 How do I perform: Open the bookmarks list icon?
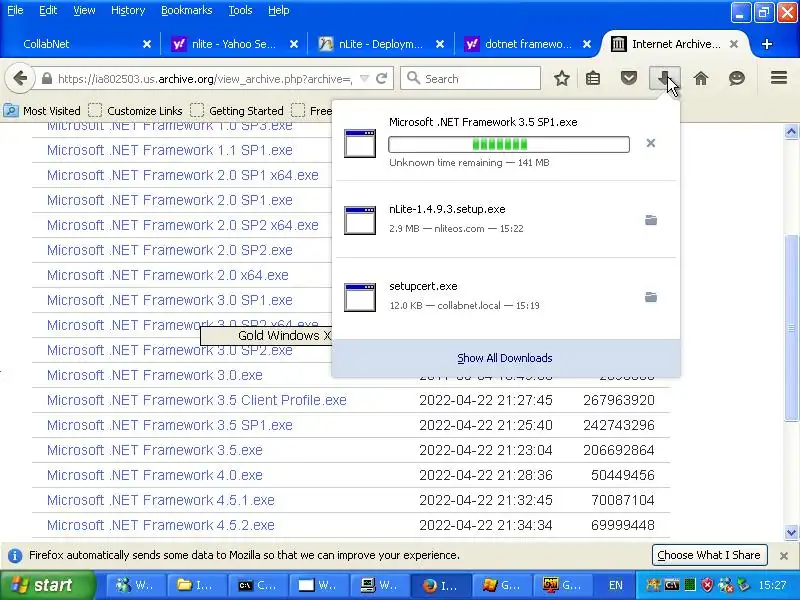(593, 79)
